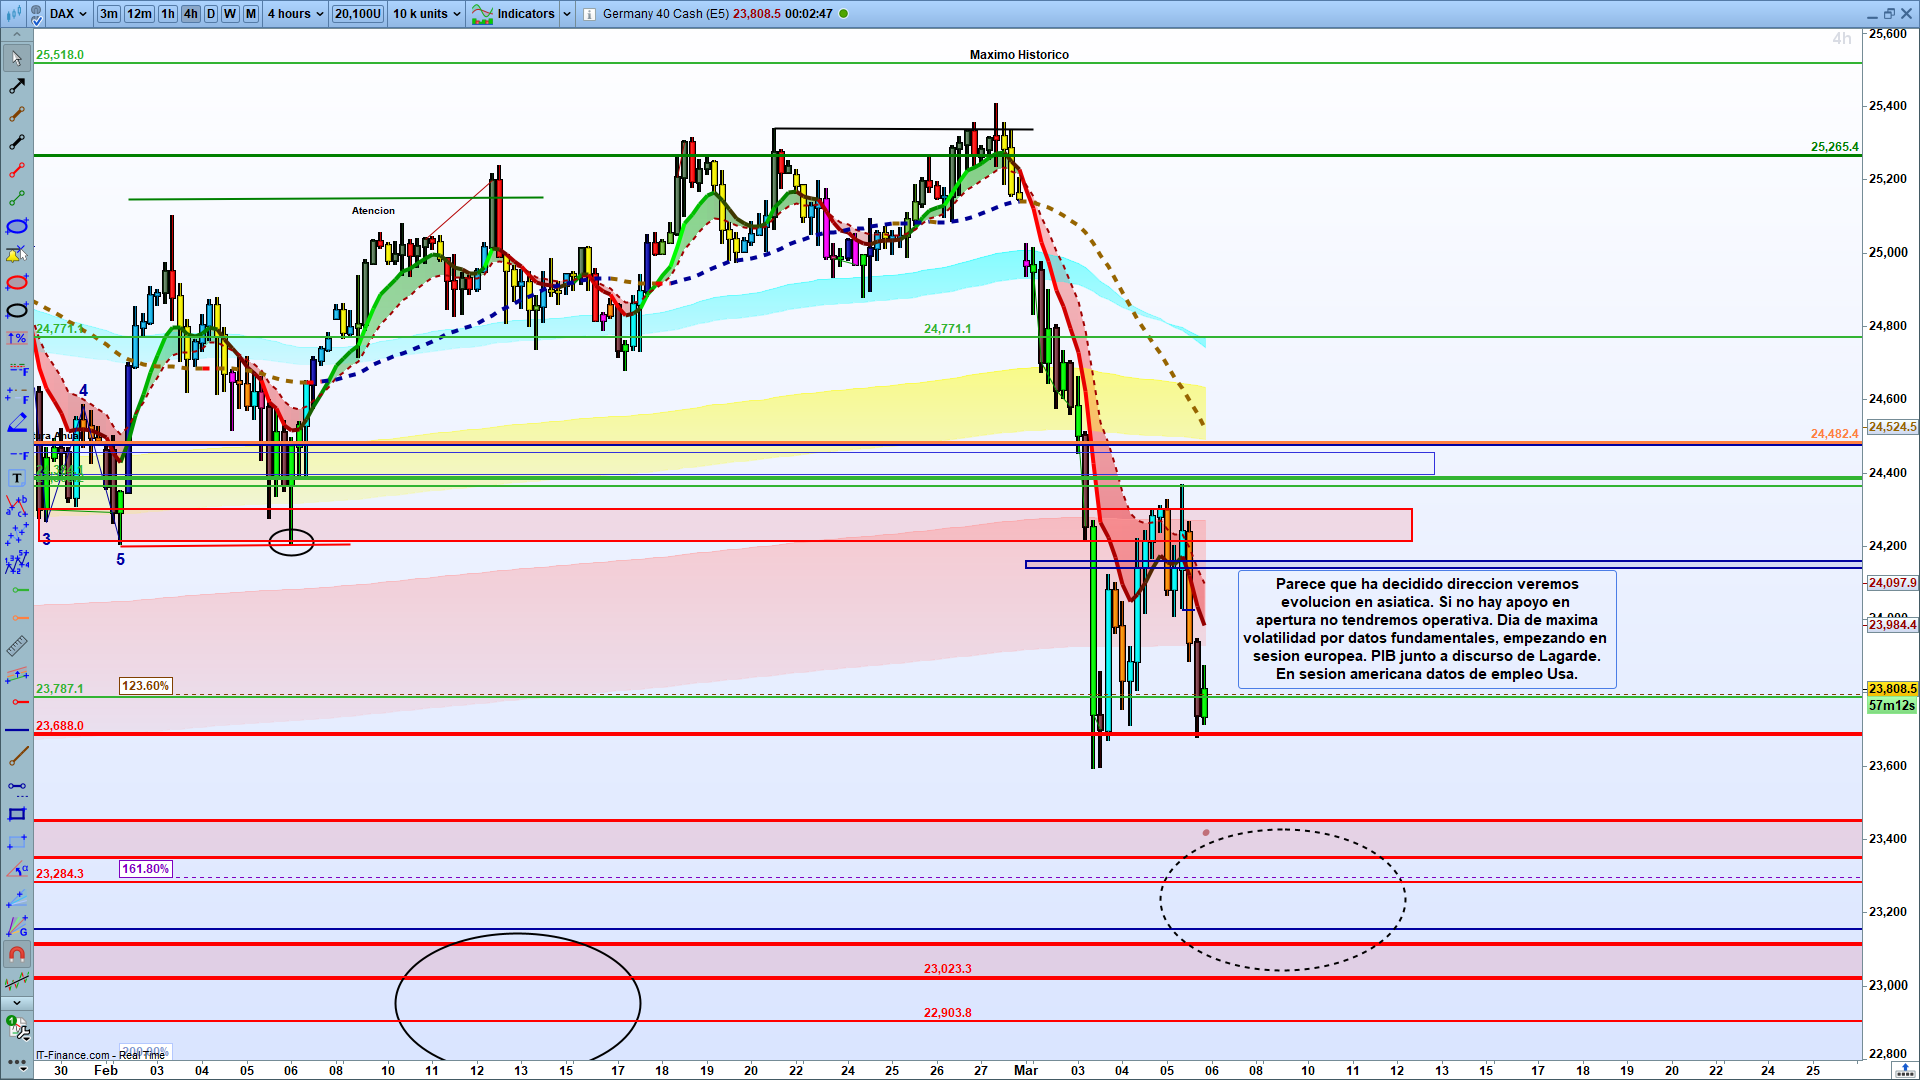This screenshot has height=1080, width=1920.
Task: Click the instrument info icon
Action: pos(589,14)
